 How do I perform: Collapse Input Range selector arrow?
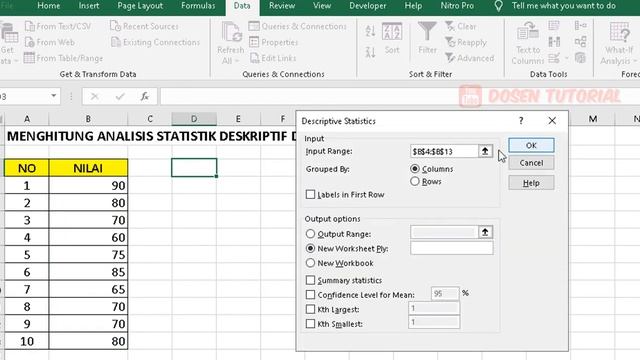click(485, 151)
